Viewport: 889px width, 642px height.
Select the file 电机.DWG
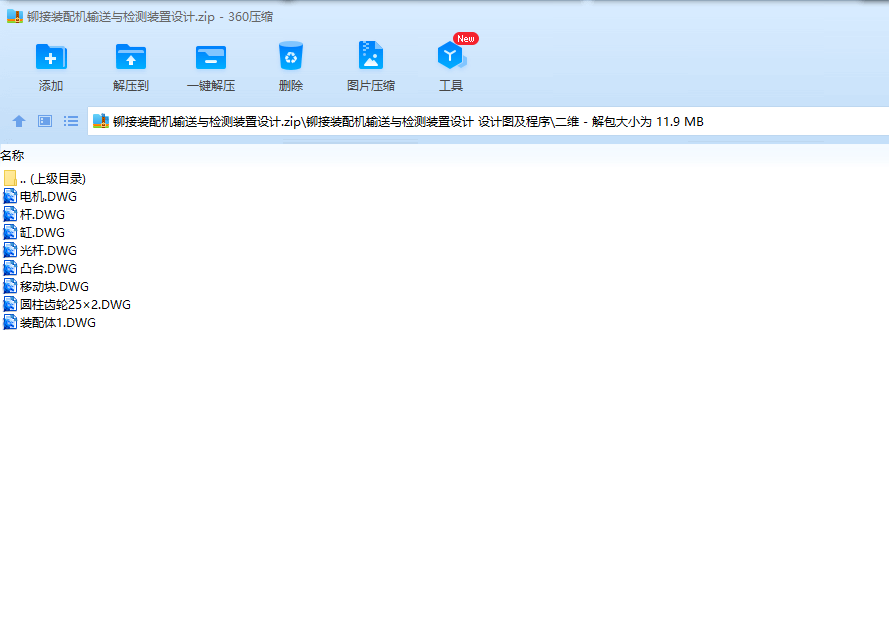click(40, 197)
